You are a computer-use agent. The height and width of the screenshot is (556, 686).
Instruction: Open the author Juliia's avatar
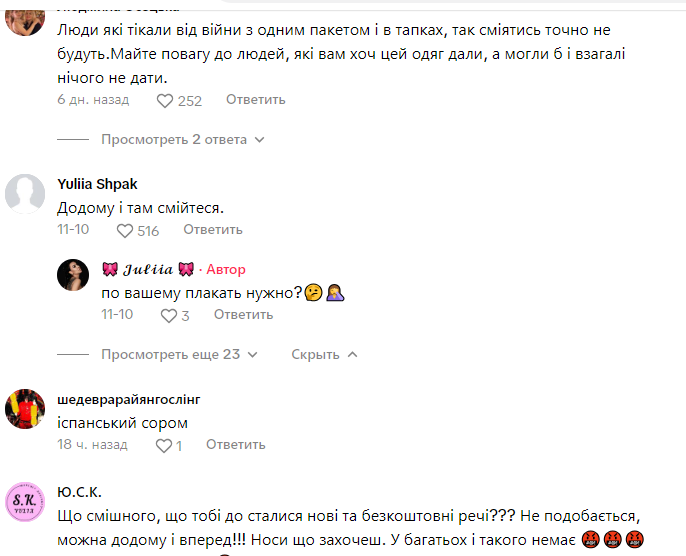pos(73,275)
